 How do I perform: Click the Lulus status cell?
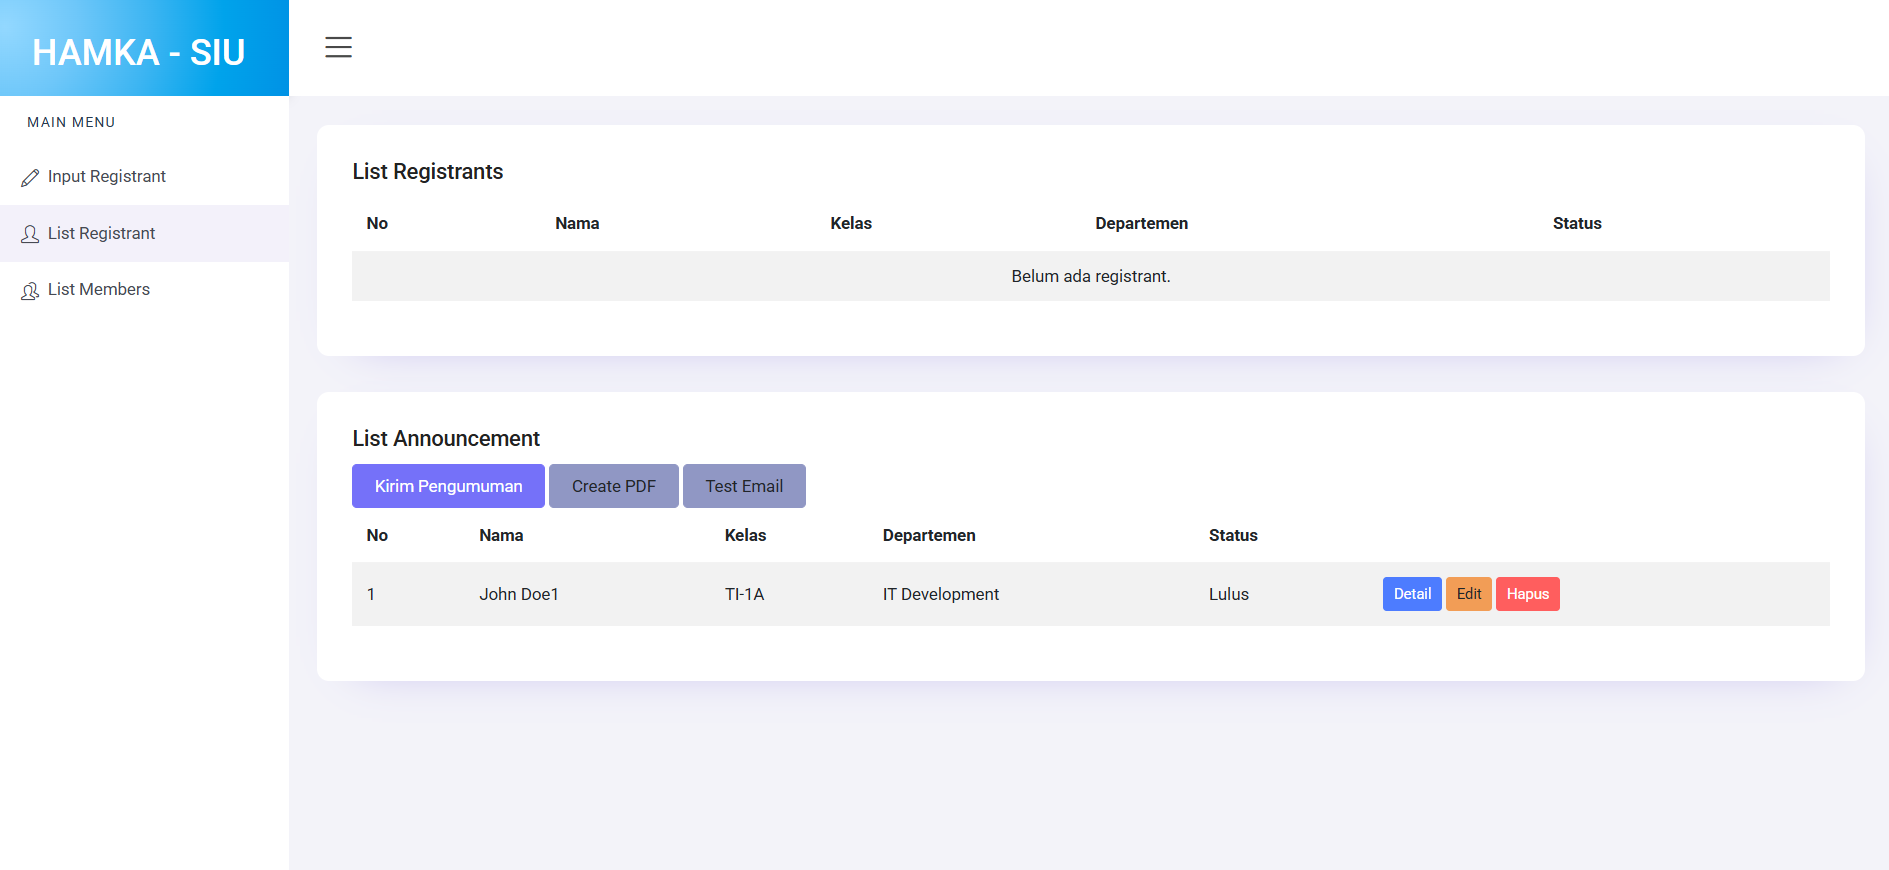(1228, 594)
